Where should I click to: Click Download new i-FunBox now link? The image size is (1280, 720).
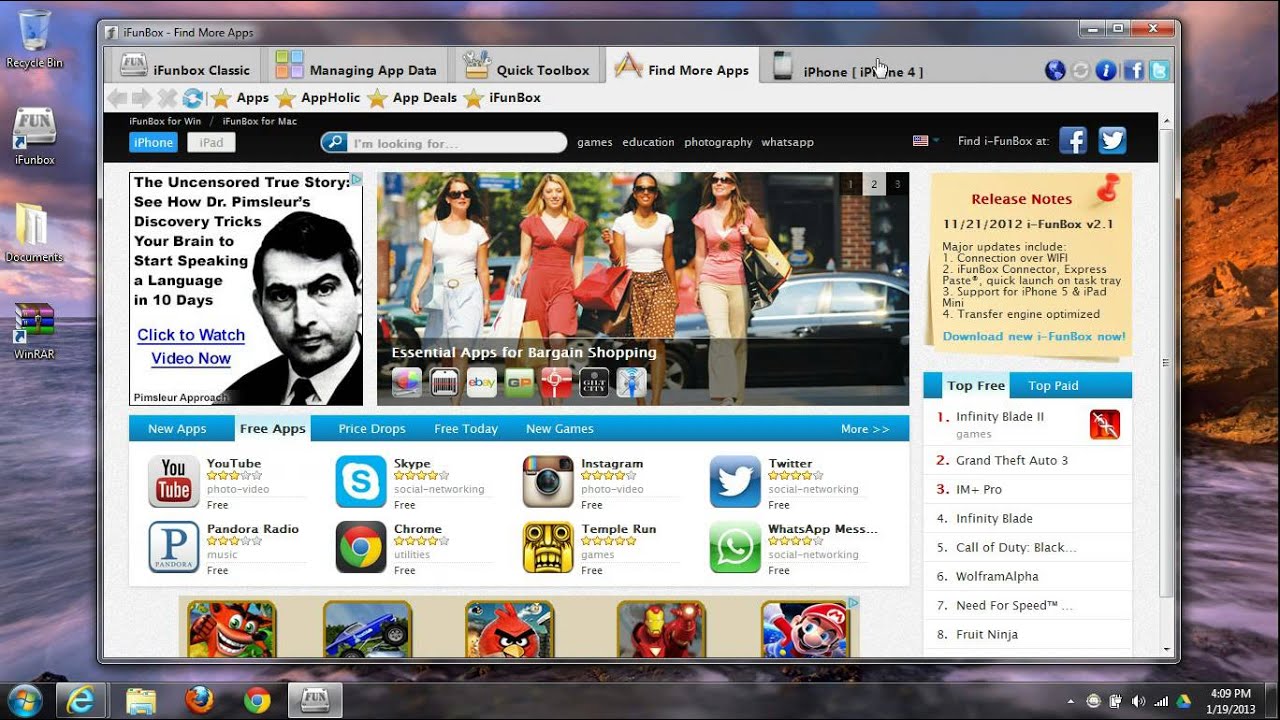point(1034,336)
